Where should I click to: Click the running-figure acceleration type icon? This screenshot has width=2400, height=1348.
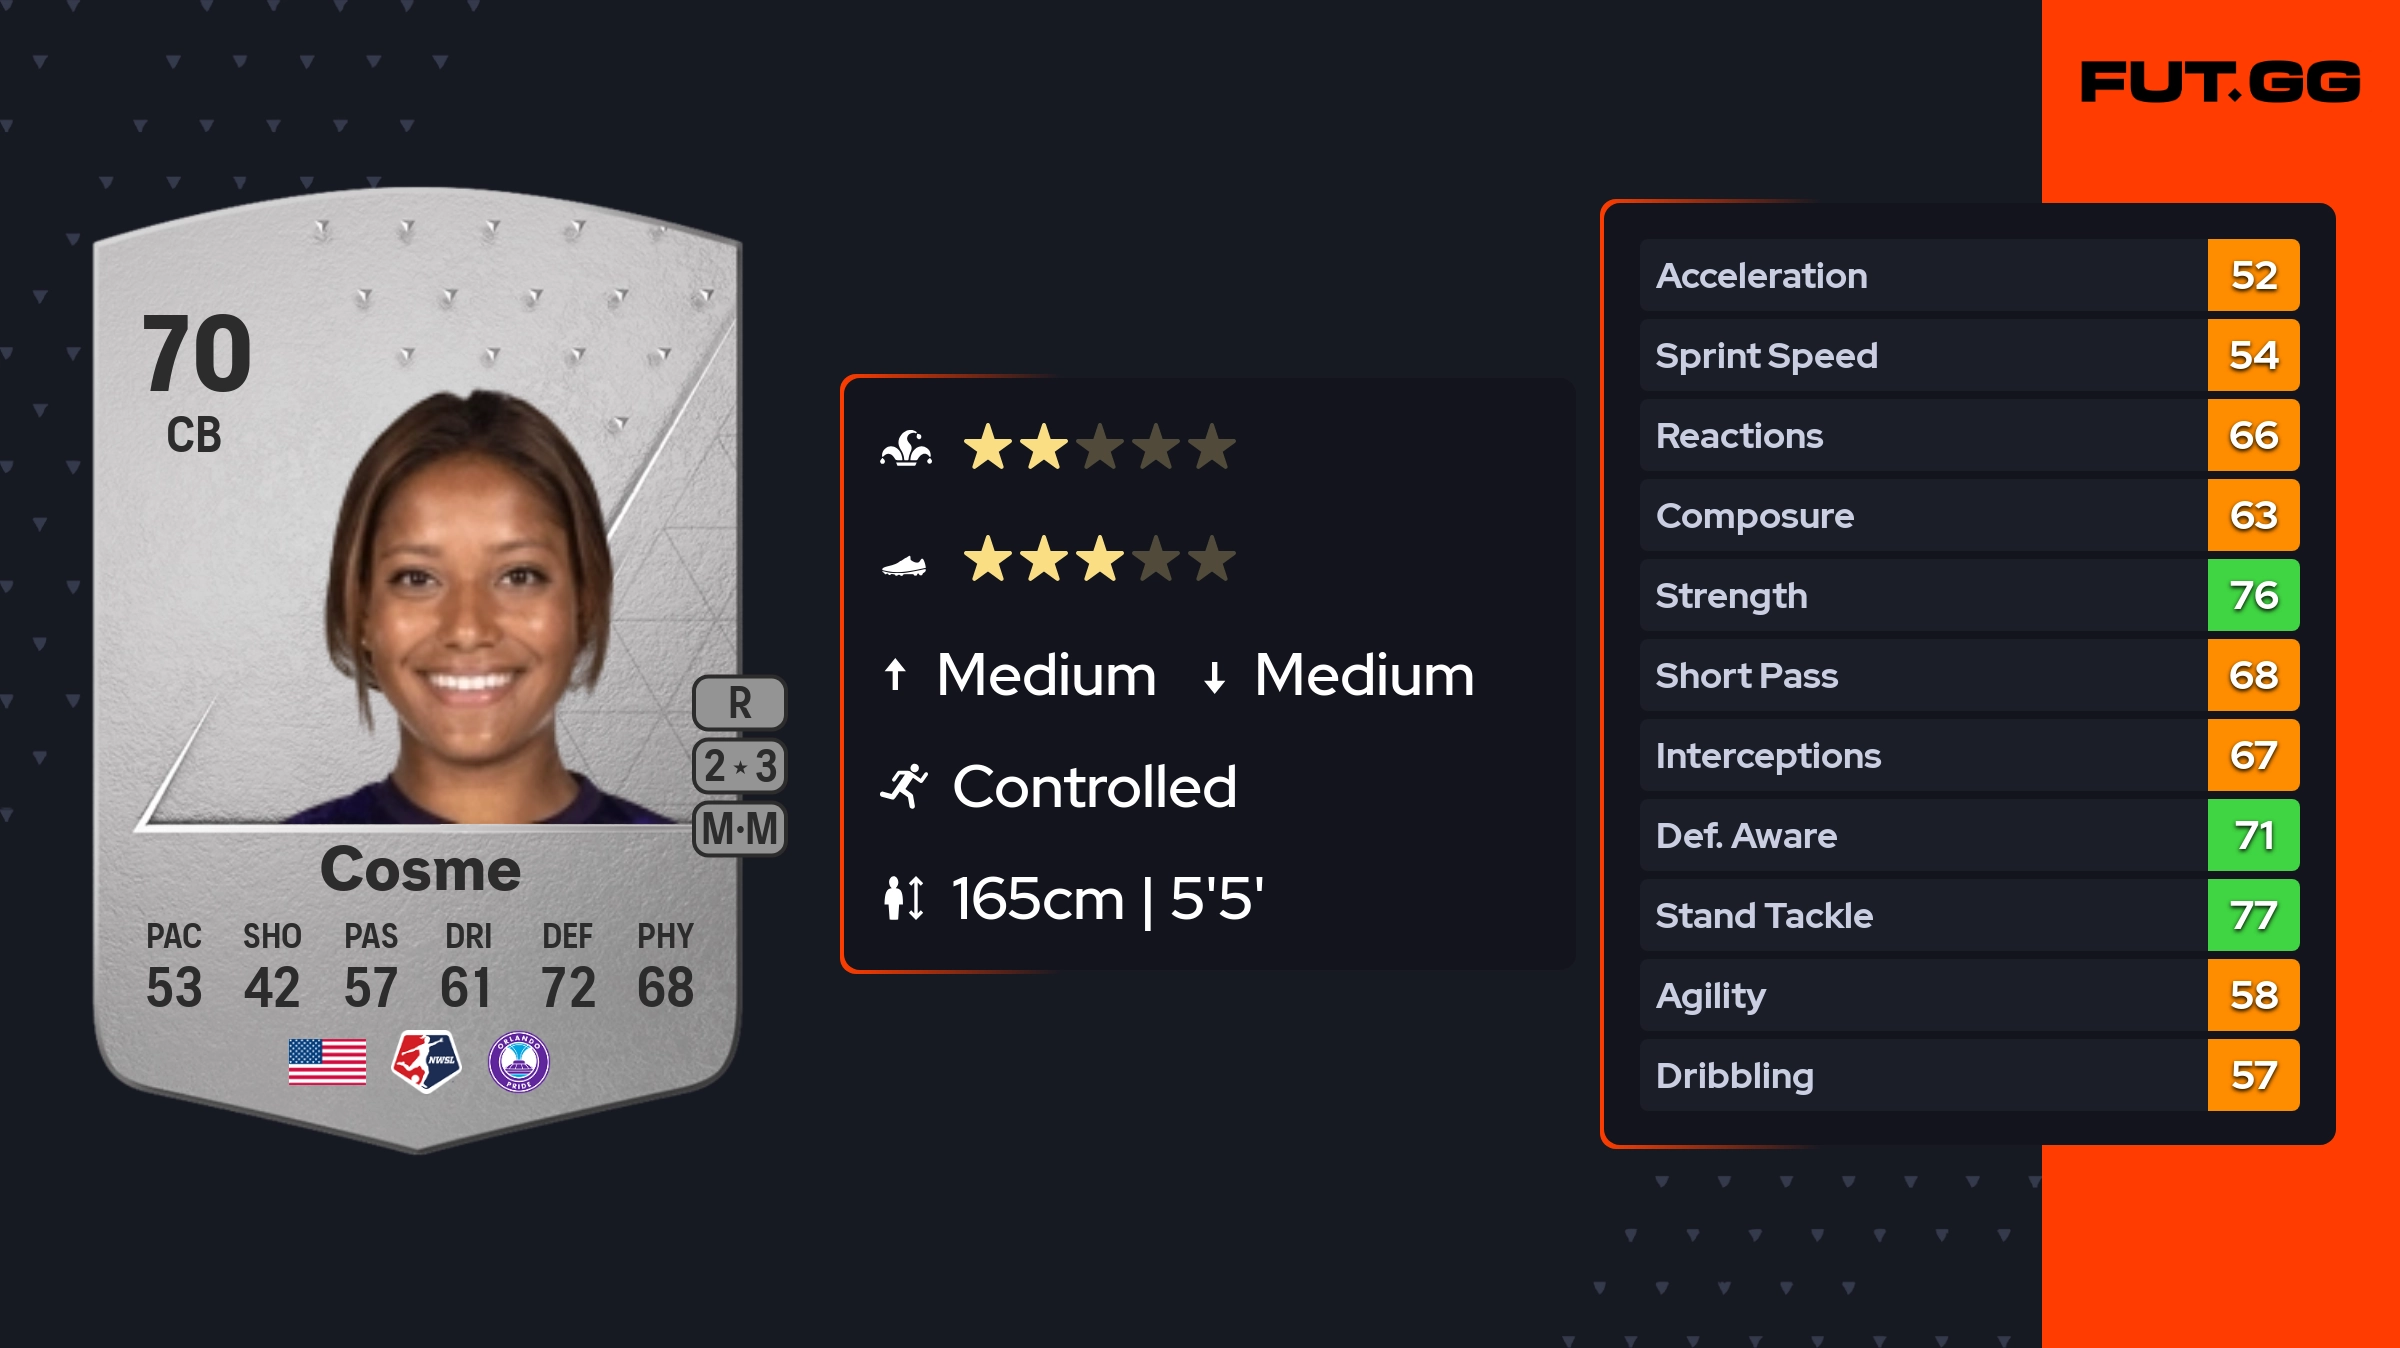pos(904,786)
